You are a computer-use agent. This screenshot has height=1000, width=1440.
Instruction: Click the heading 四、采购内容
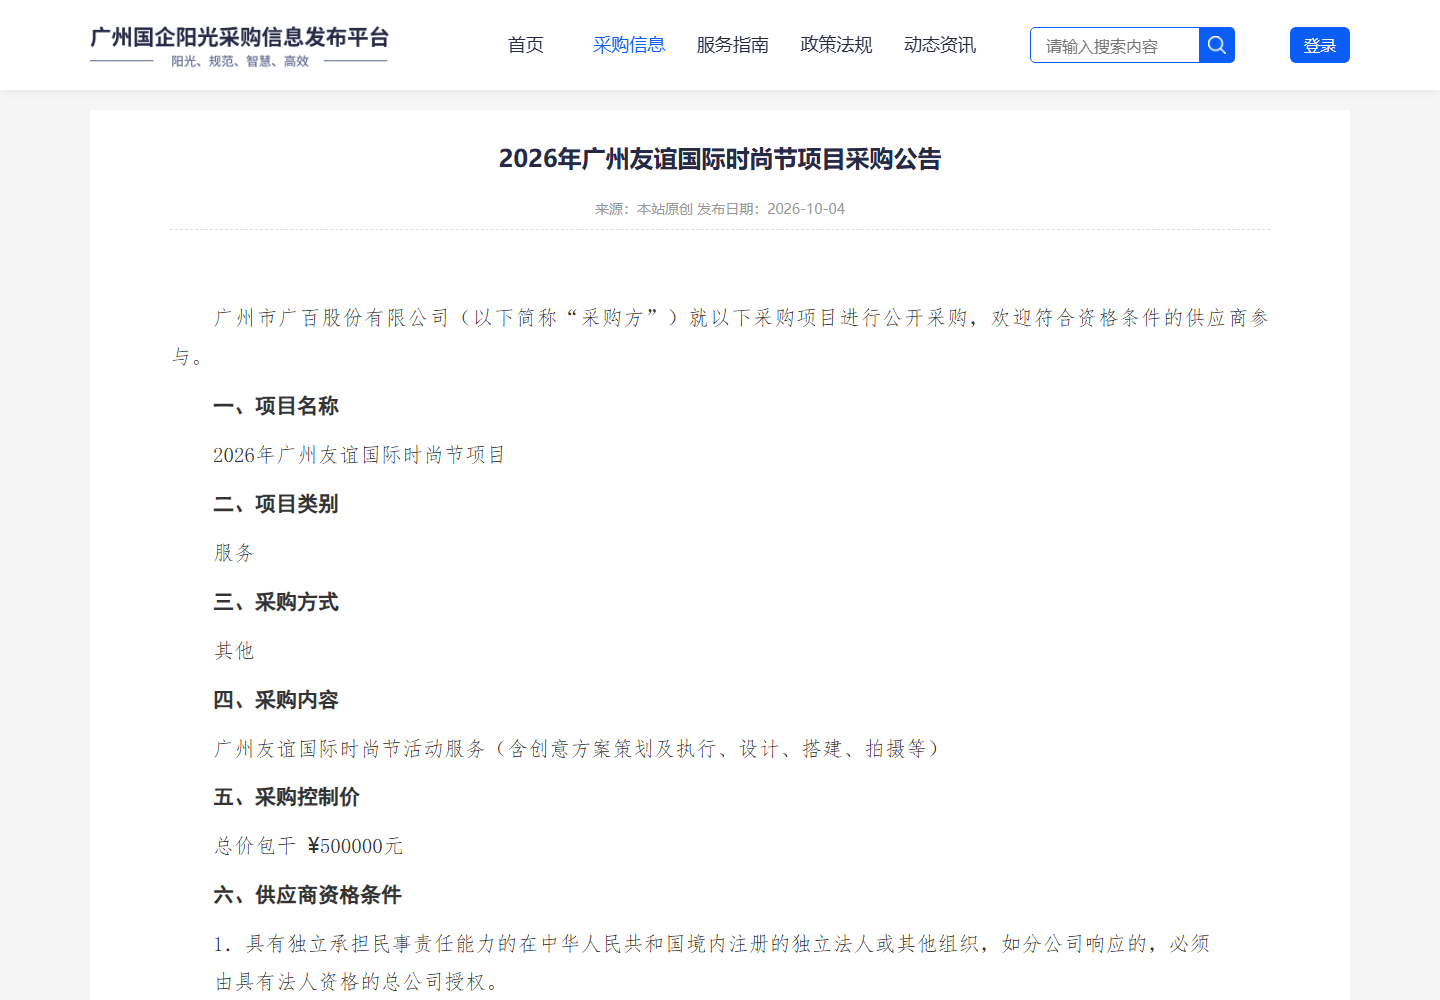(276, 700)
